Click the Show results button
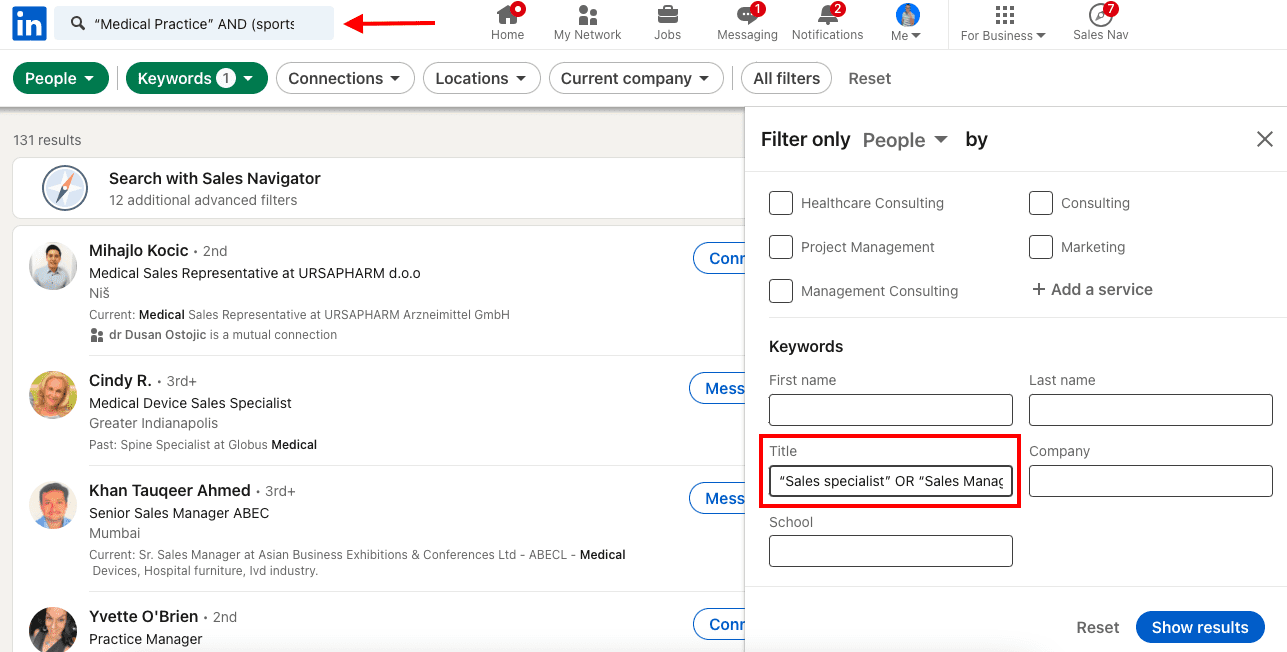Screen dimensions: 1287x652 1200,627
